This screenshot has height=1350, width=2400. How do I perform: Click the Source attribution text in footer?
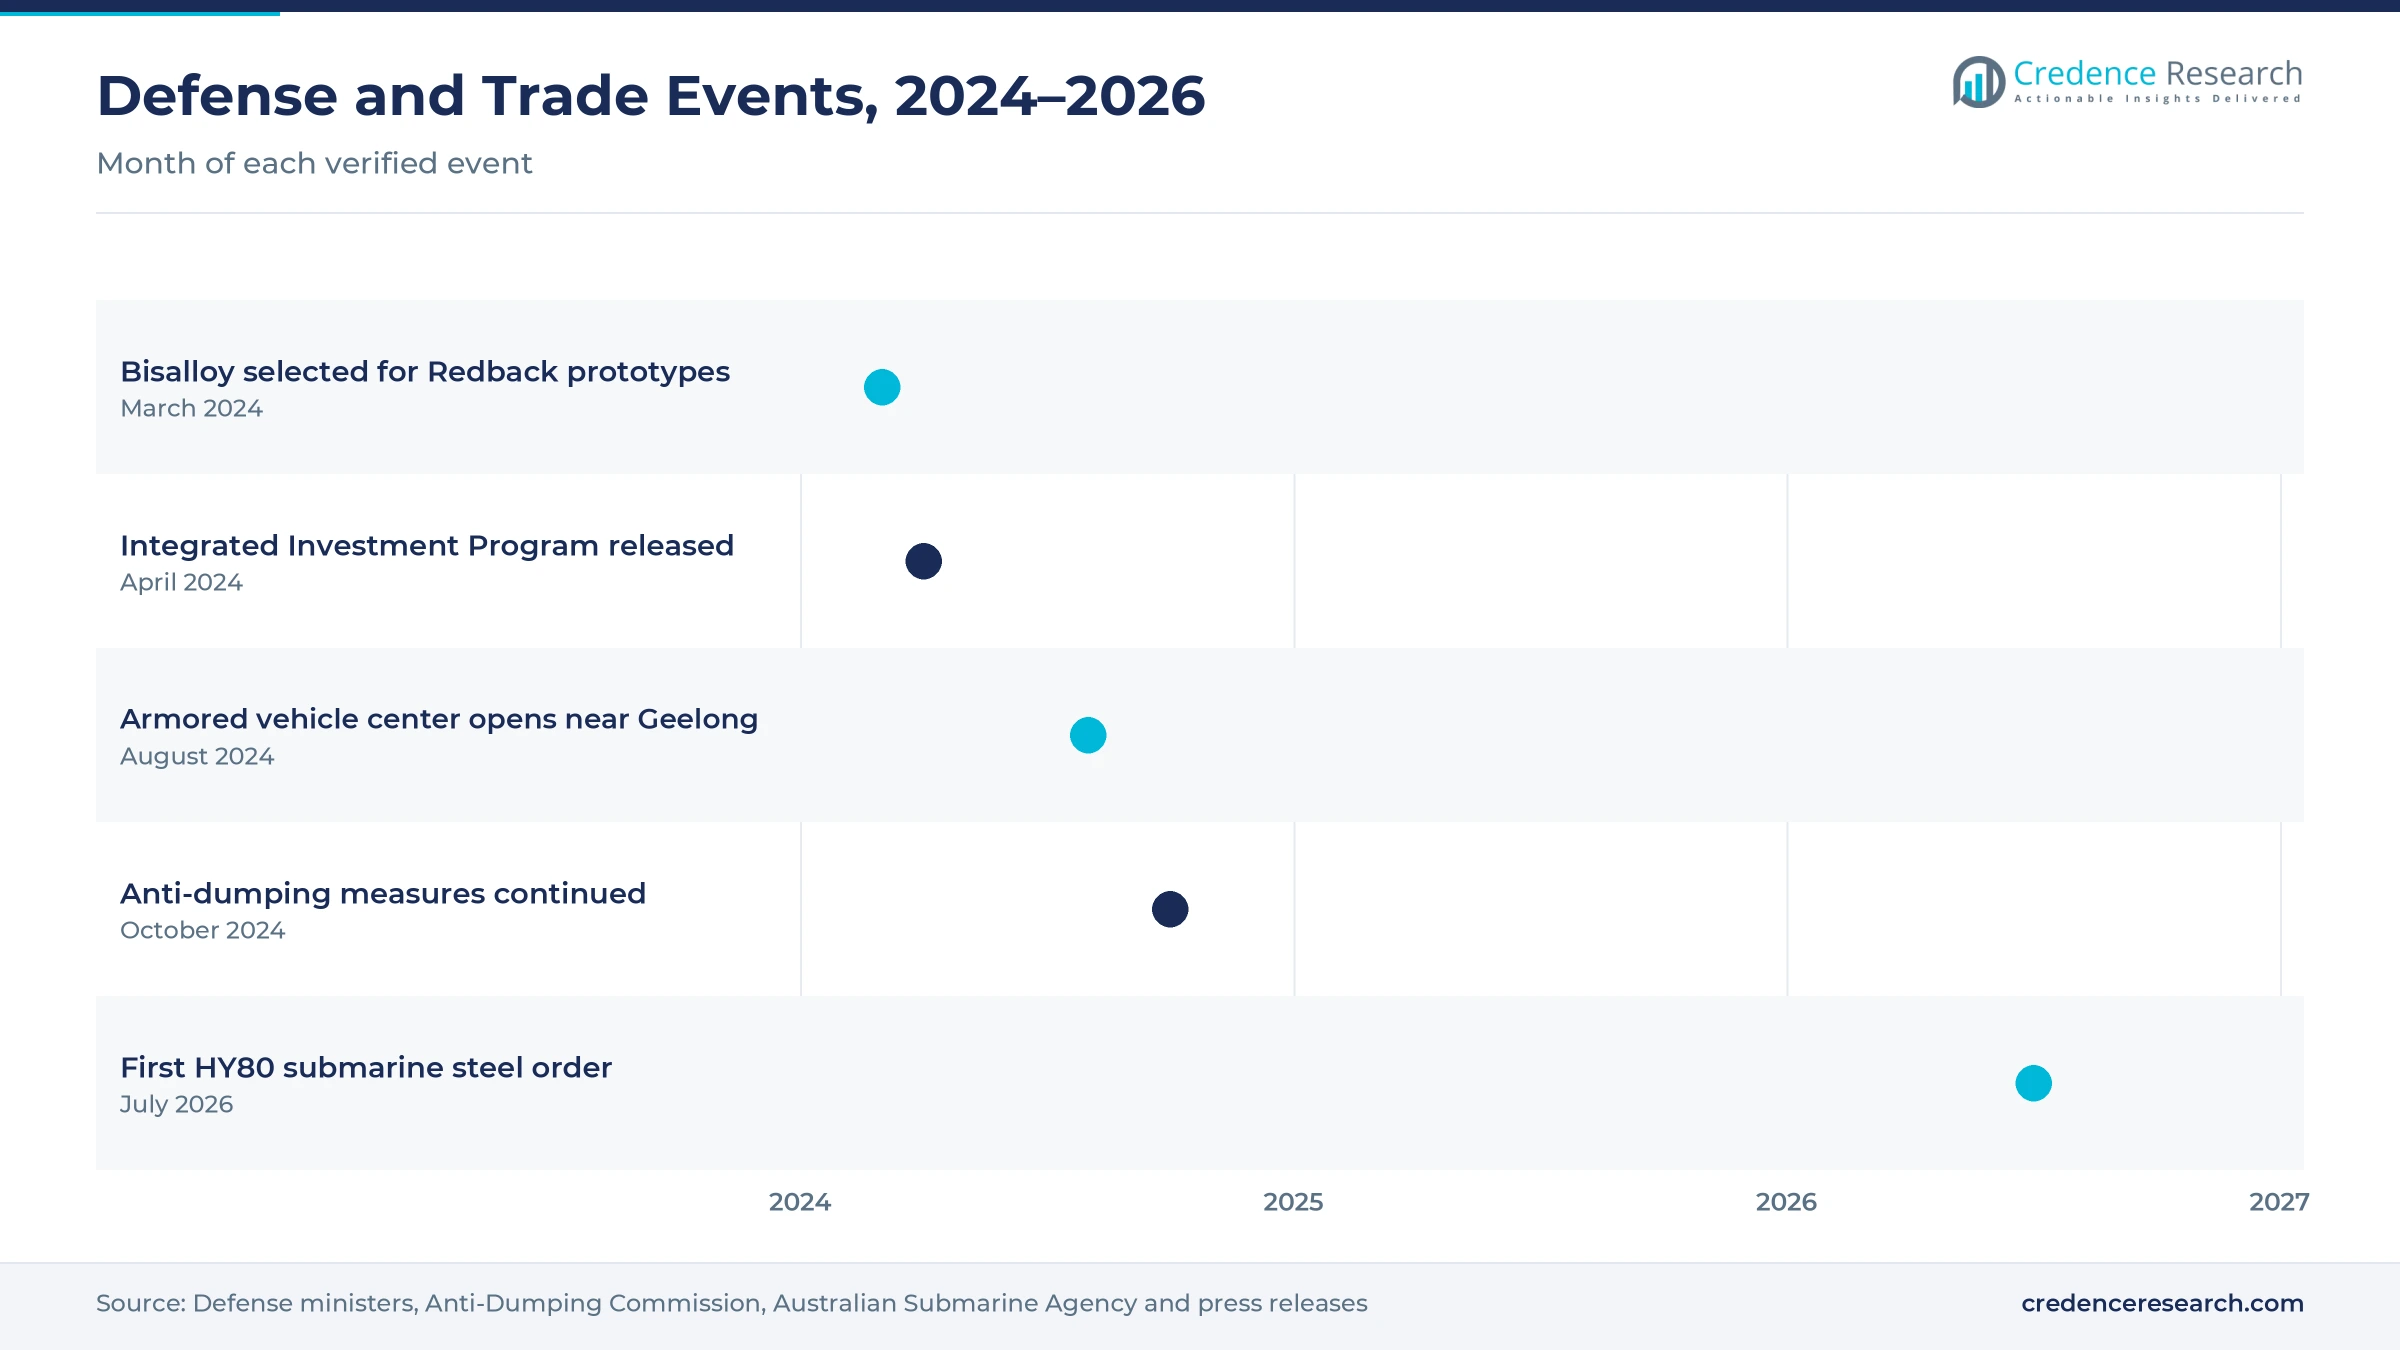coord(731,1303)
